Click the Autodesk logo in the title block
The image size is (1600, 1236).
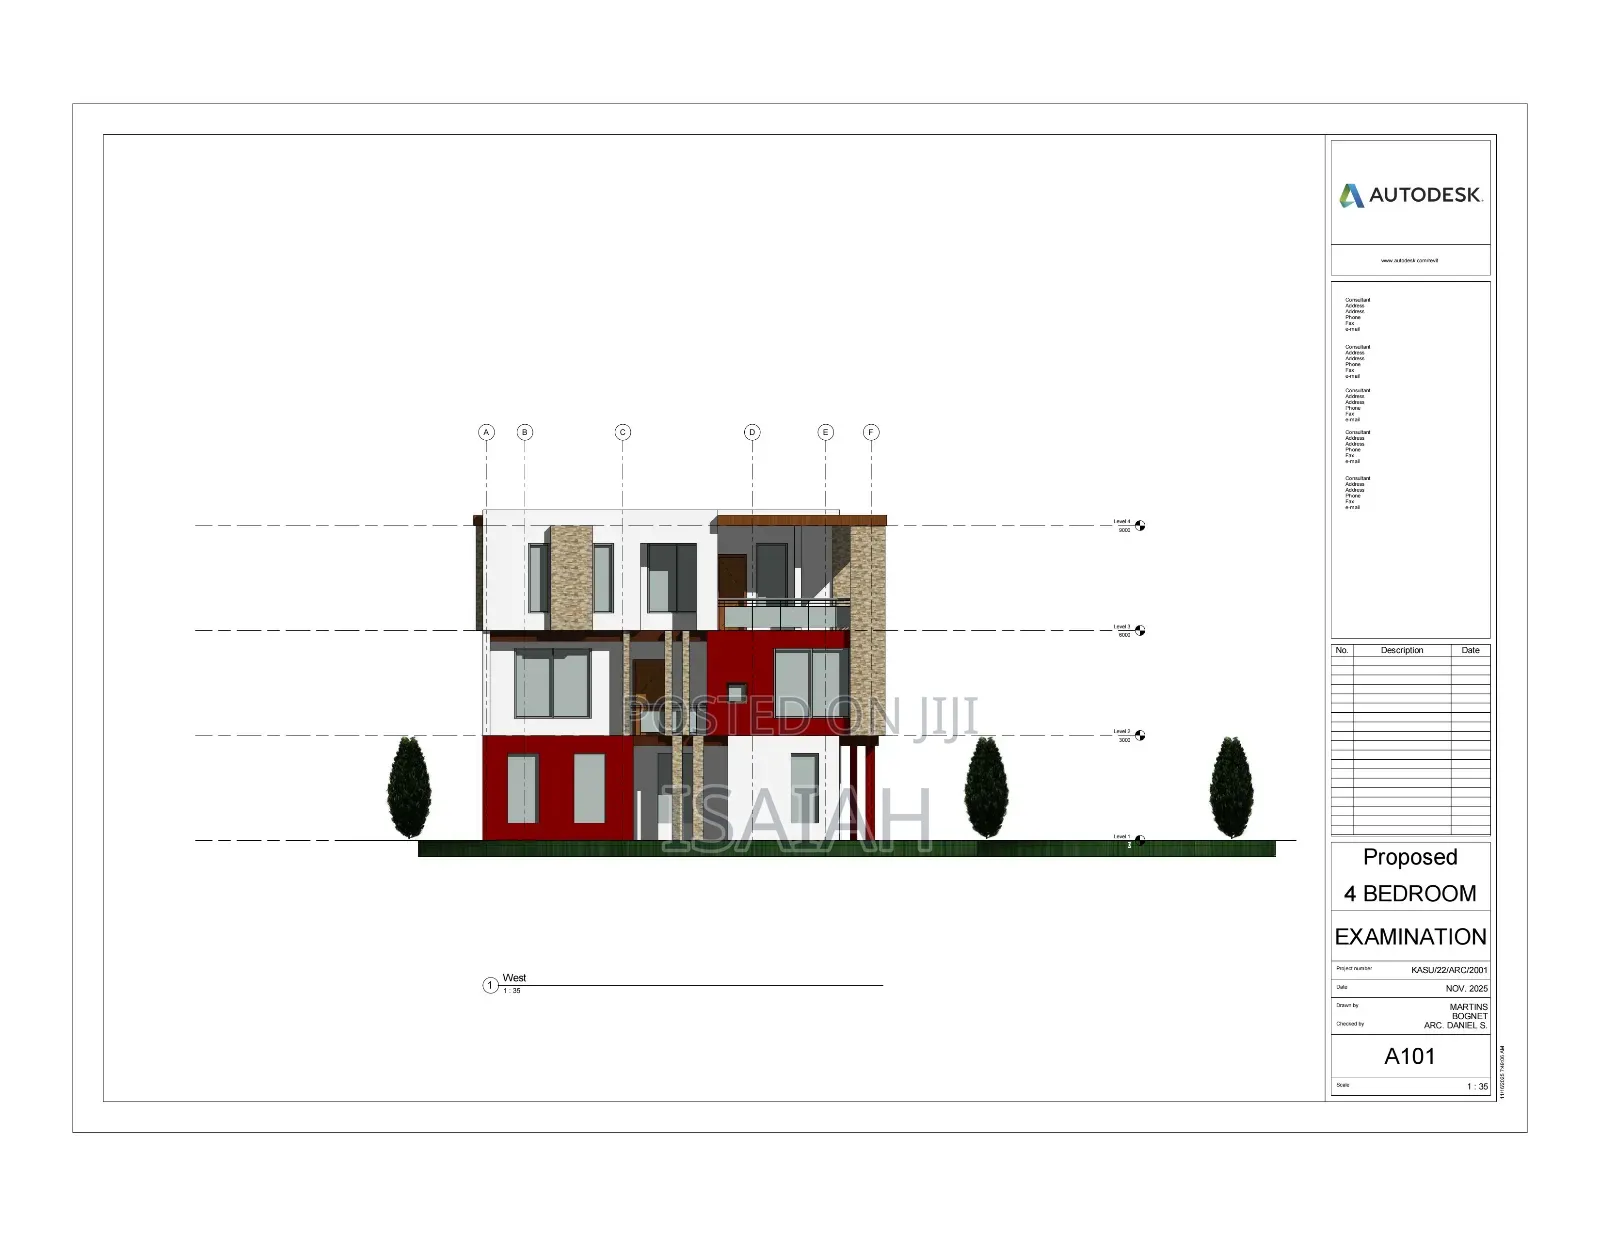1410,195
